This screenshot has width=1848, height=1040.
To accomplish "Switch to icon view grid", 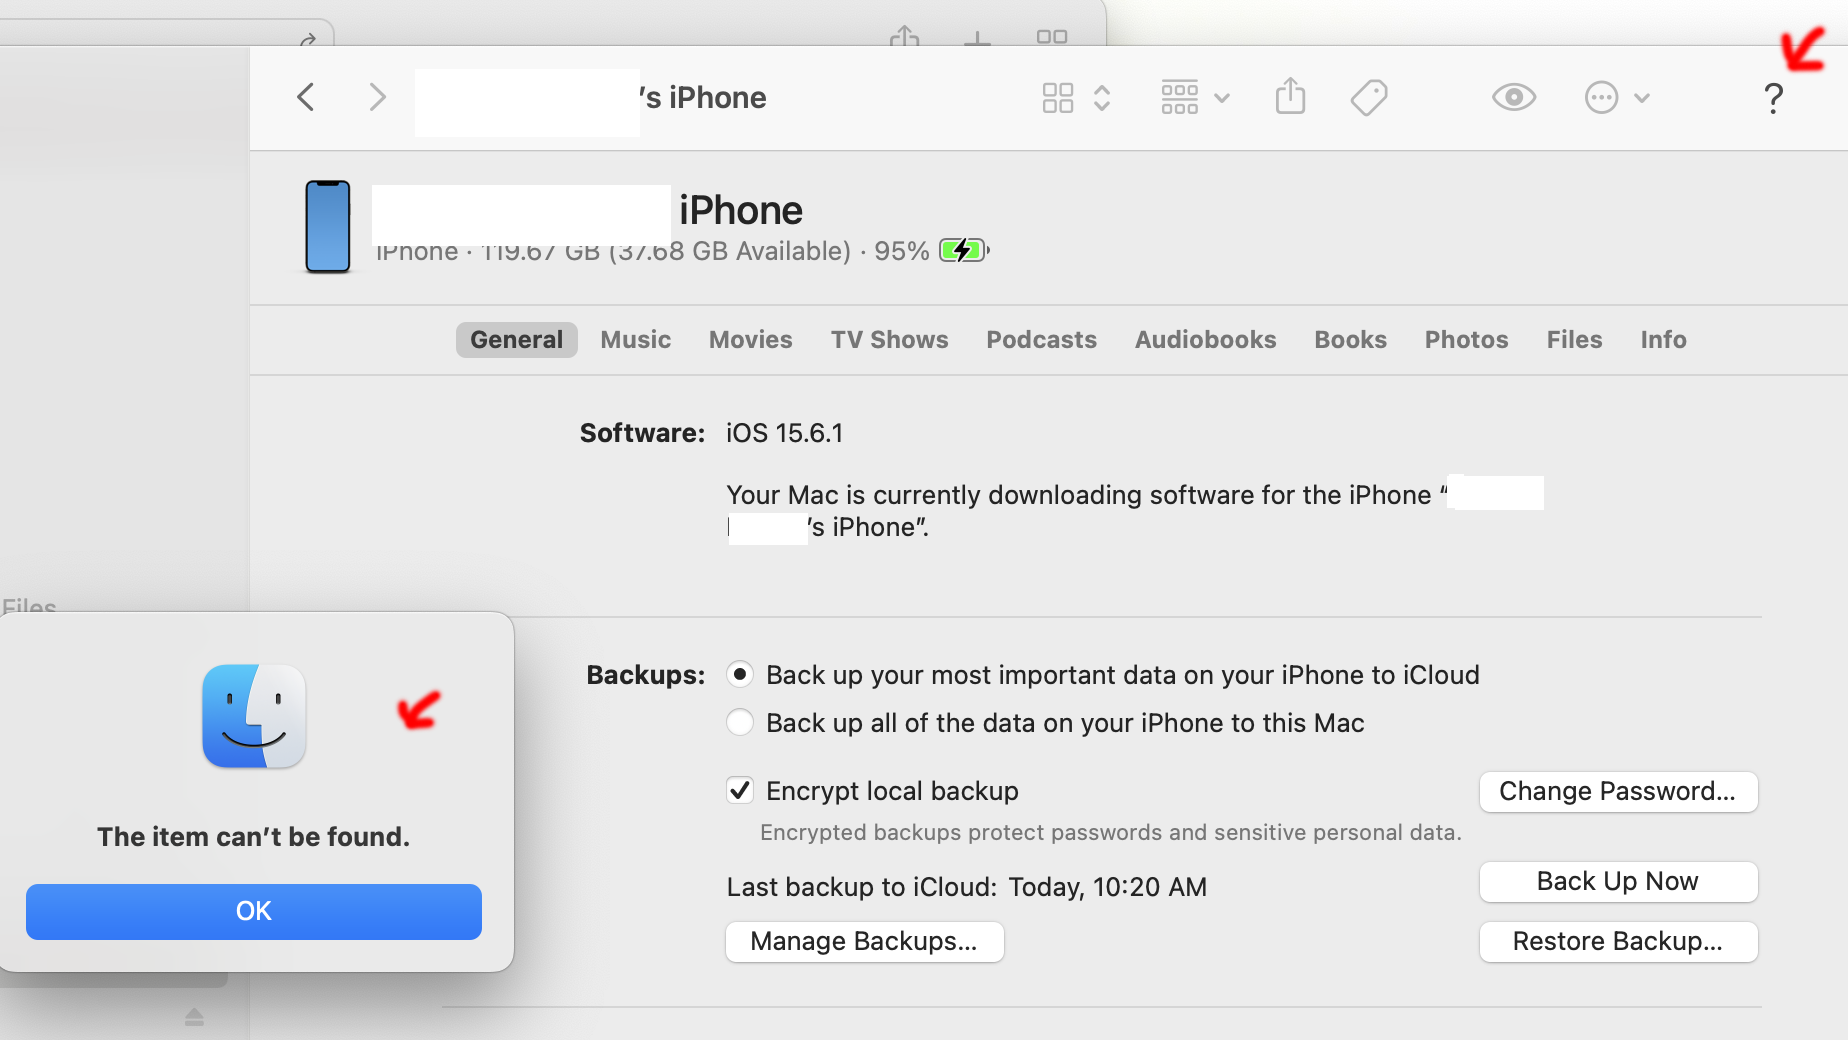I will pyautogui.click(x=1058, y=98).
